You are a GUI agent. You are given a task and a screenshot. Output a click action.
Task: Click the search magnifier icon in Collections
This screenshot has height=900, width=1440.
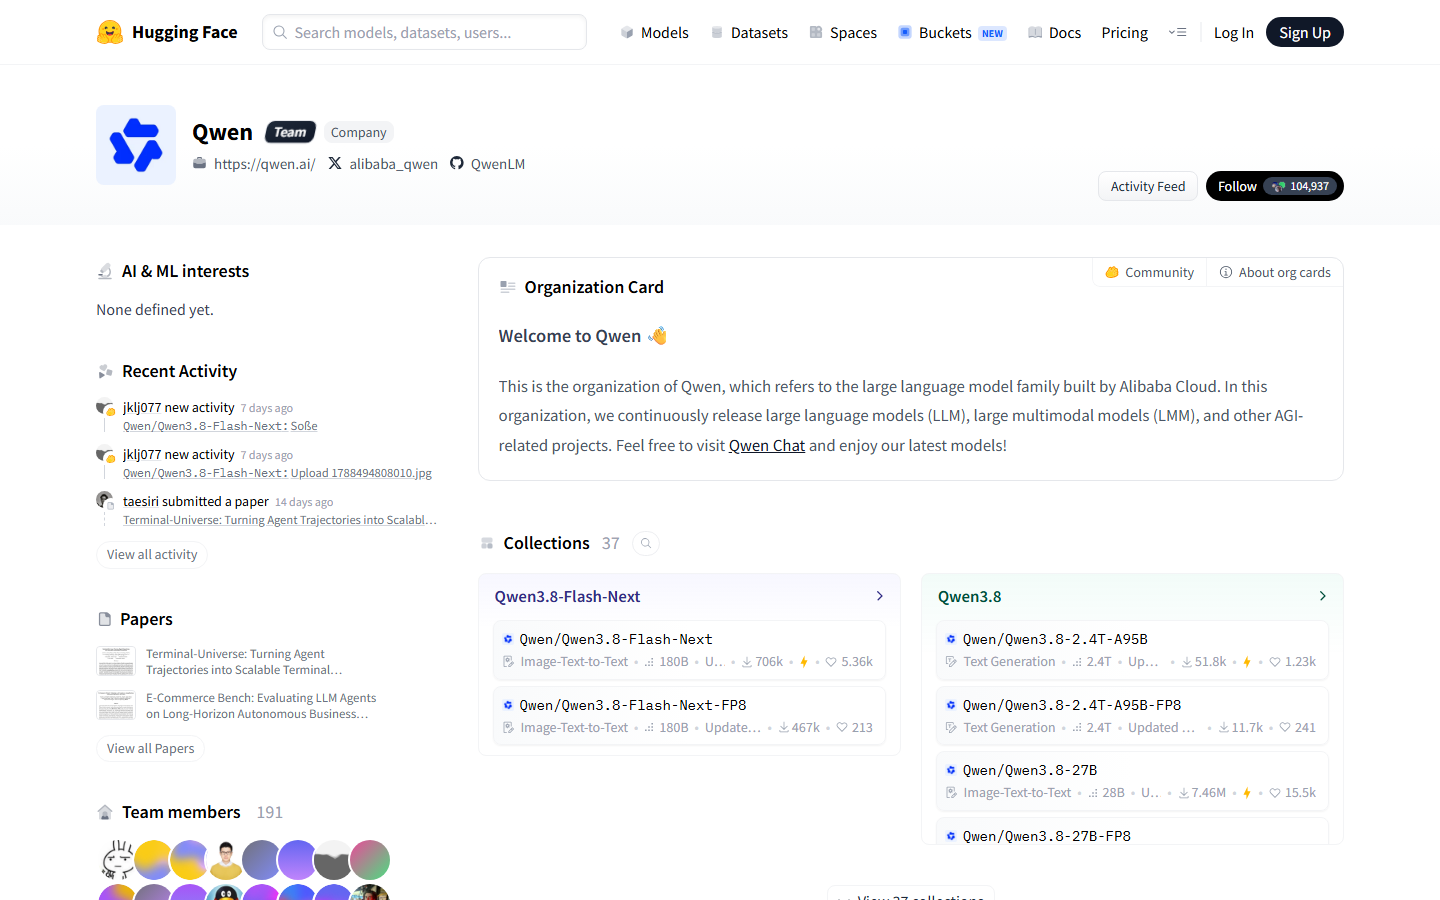tap(646, 543)
